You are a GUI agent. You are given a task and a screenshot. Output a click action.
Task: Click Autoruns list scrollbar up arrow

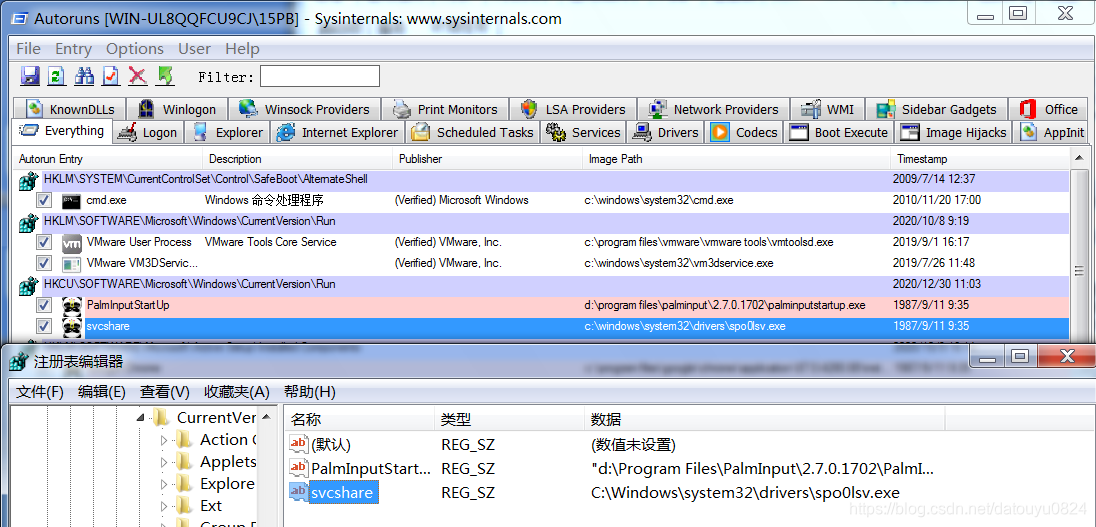pos(1079,159)
